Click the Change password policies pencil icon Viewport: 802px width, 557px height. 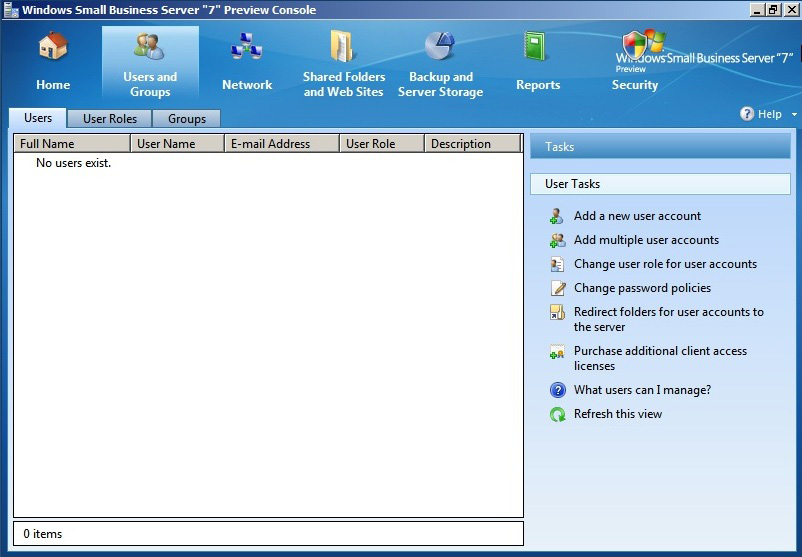click(558, 288)
